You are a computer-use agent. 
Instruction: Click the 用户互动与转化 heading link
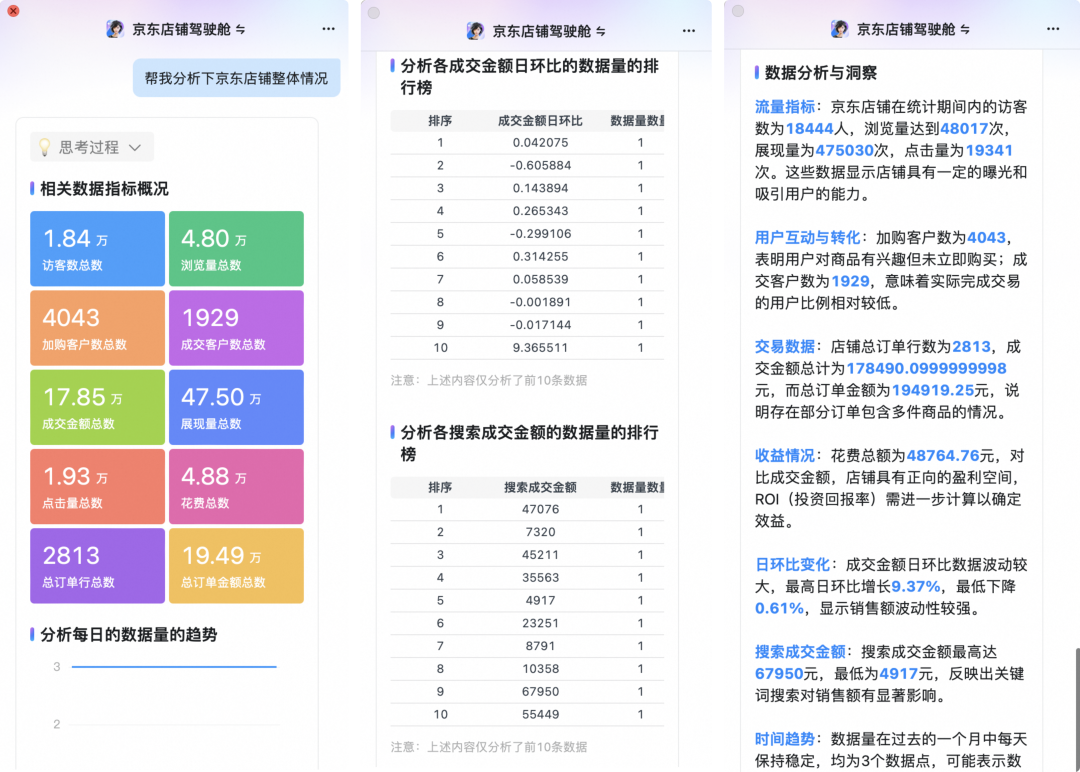pos(807,238)
